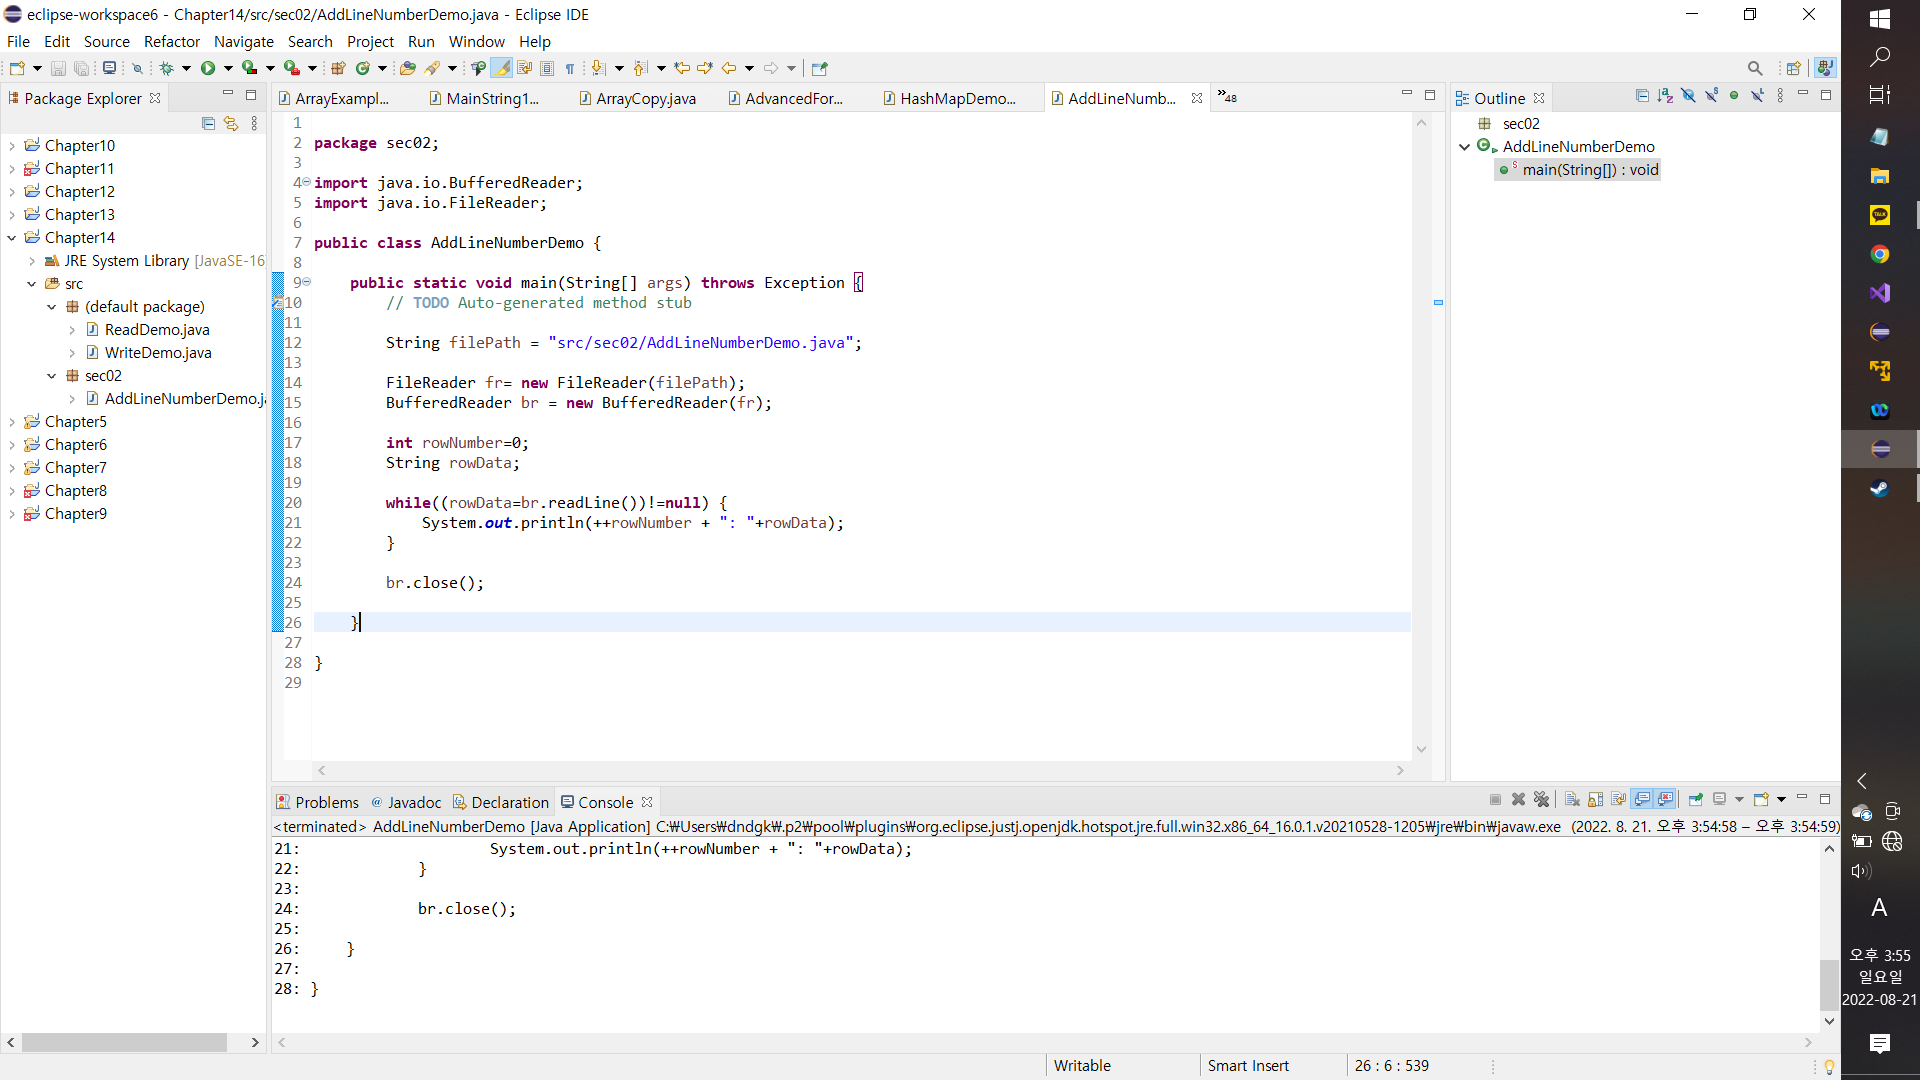Click the Console vertical scrollbar thumb
The height and width of the screenshot is (1080, 1920).
1829,985
